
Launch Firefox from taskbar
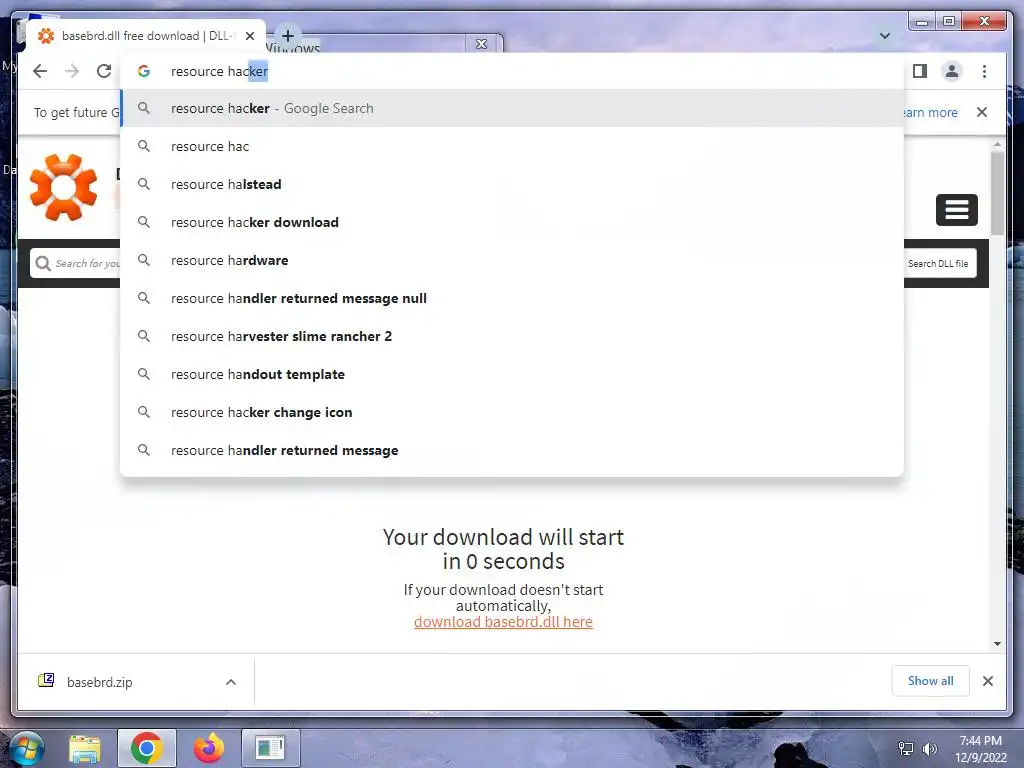pos(208,748)
